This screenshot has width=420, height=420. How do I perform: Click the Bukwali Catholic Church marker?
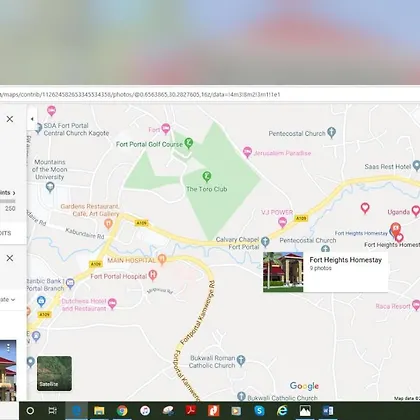pos(241,396)
